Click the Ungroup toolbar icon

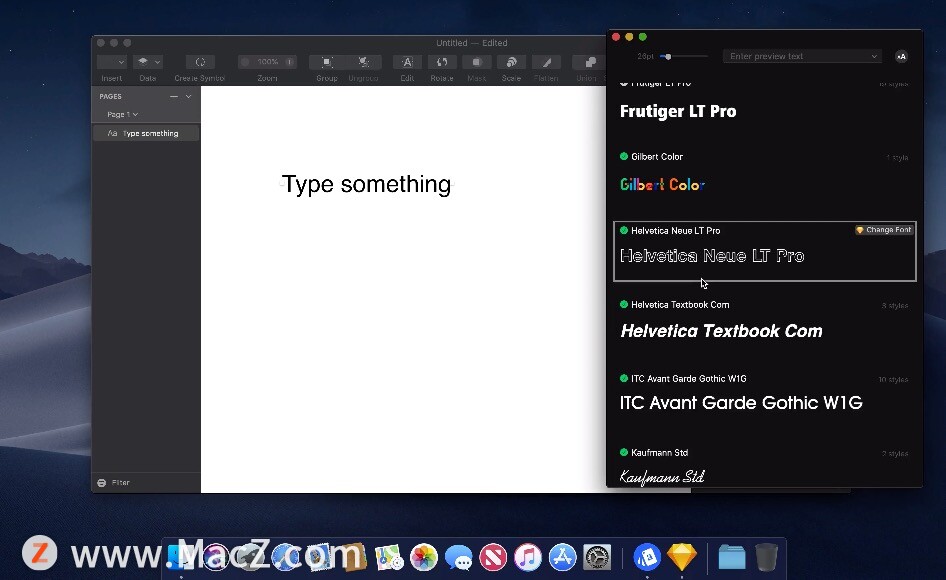coord(363,62)
